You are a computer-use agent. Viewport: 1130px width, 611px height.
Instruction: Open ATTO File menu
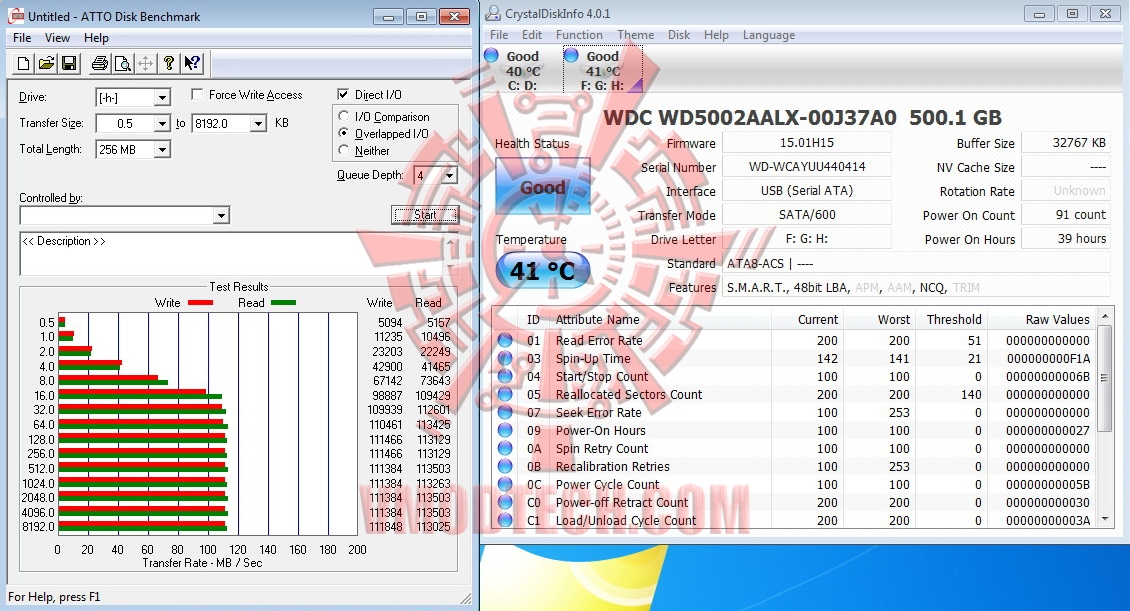(22, 37)
